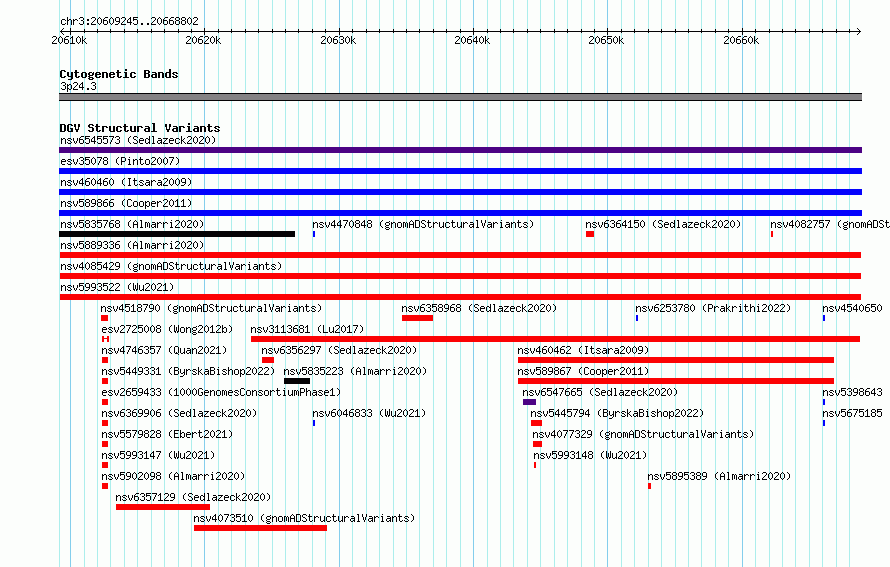
Task: Select red bar under nsv460462 (Itsara2009)
Action: pos(676,360)
